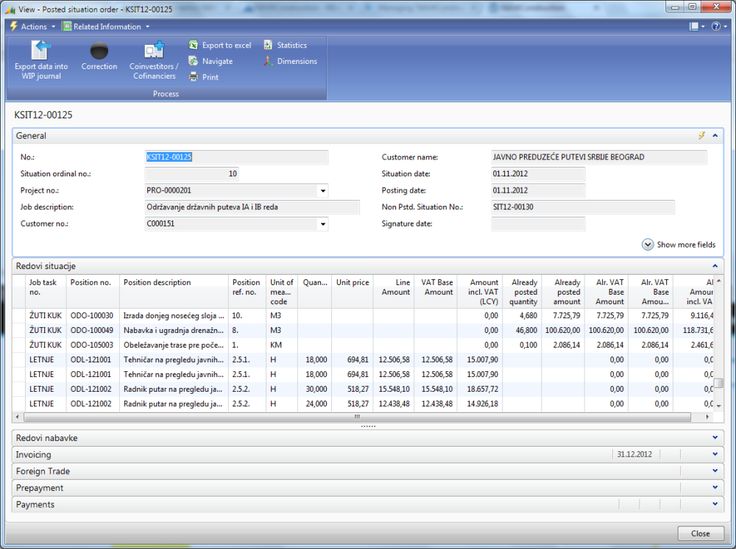Screen dimensions: 736x549
Task: Click the 31.12.2012 value in Invoicing header
Action: [x=635, y=454]
